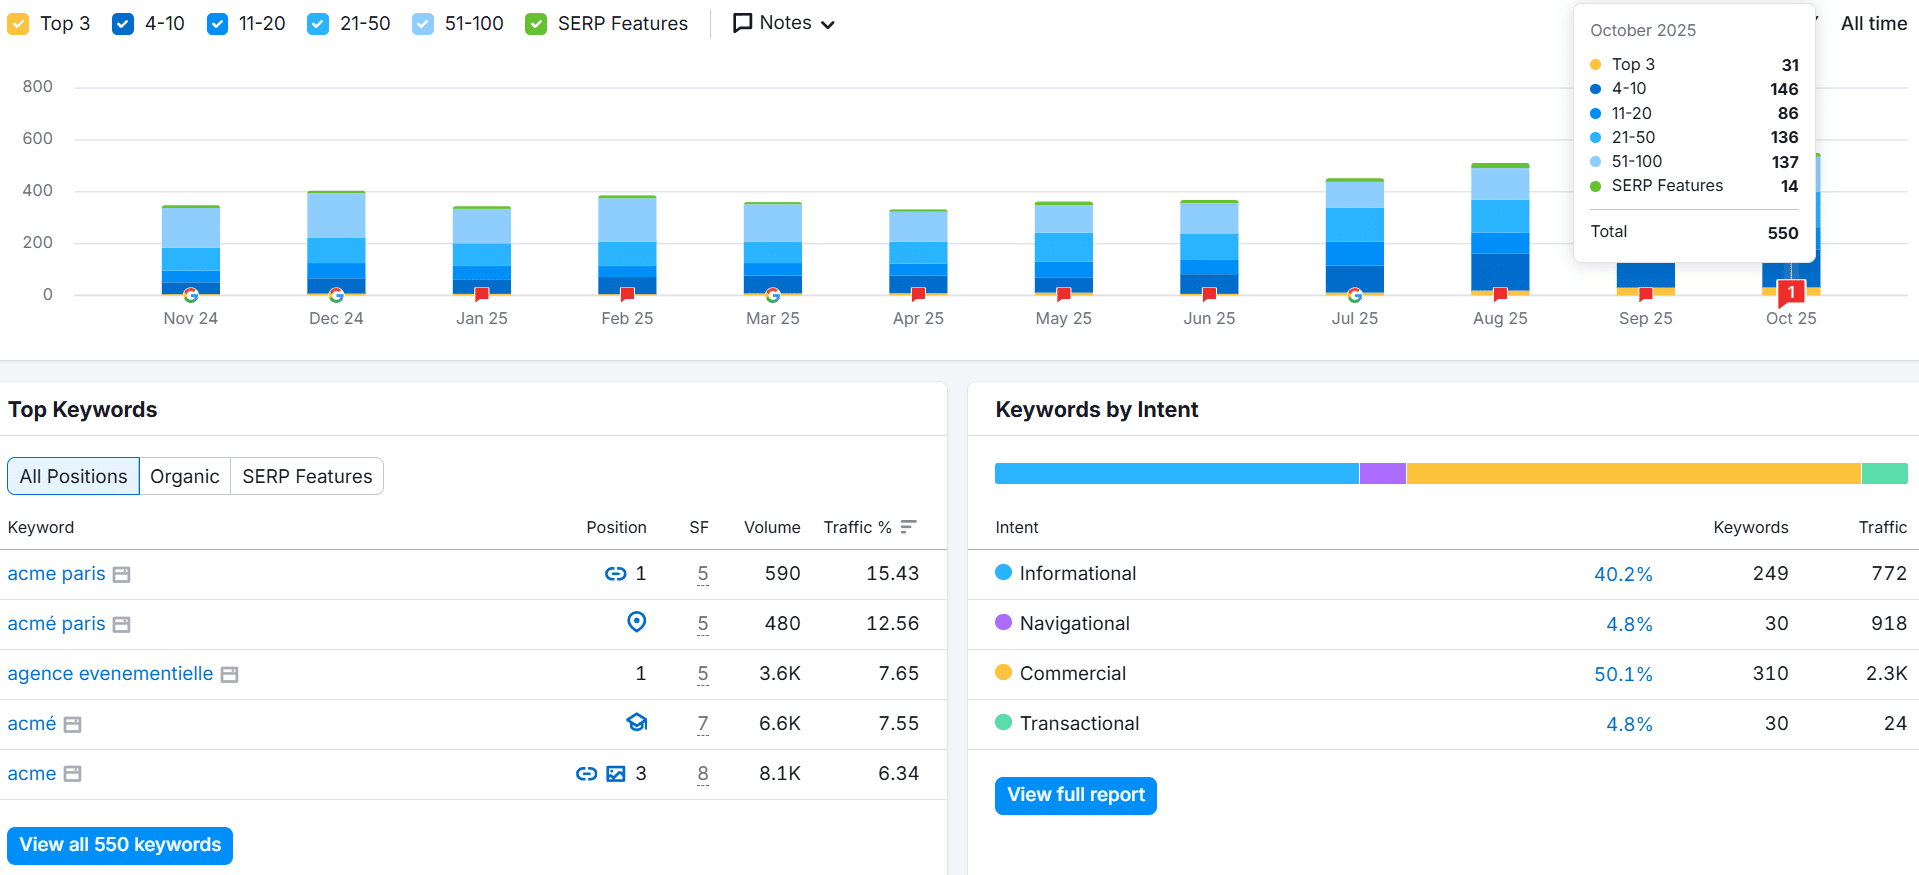Expand the Notes dropdown
Viewport: 1919px width, 875px height.
click(x=784, y=23)
